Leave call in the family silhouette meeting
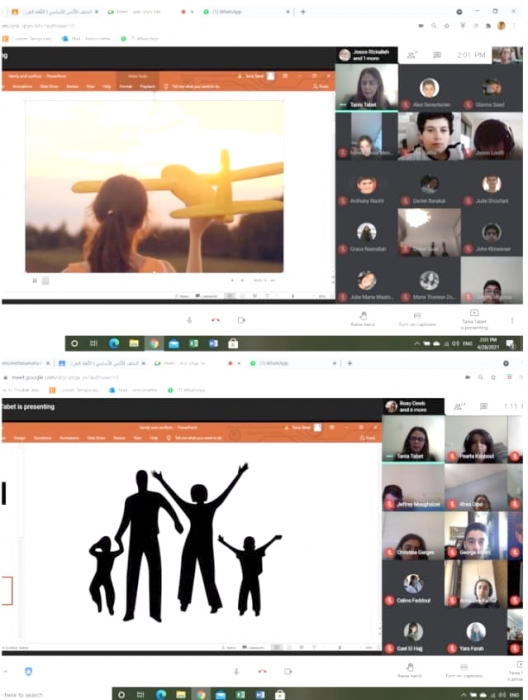This screenshot has height=700, width=528. coord(262,671)
